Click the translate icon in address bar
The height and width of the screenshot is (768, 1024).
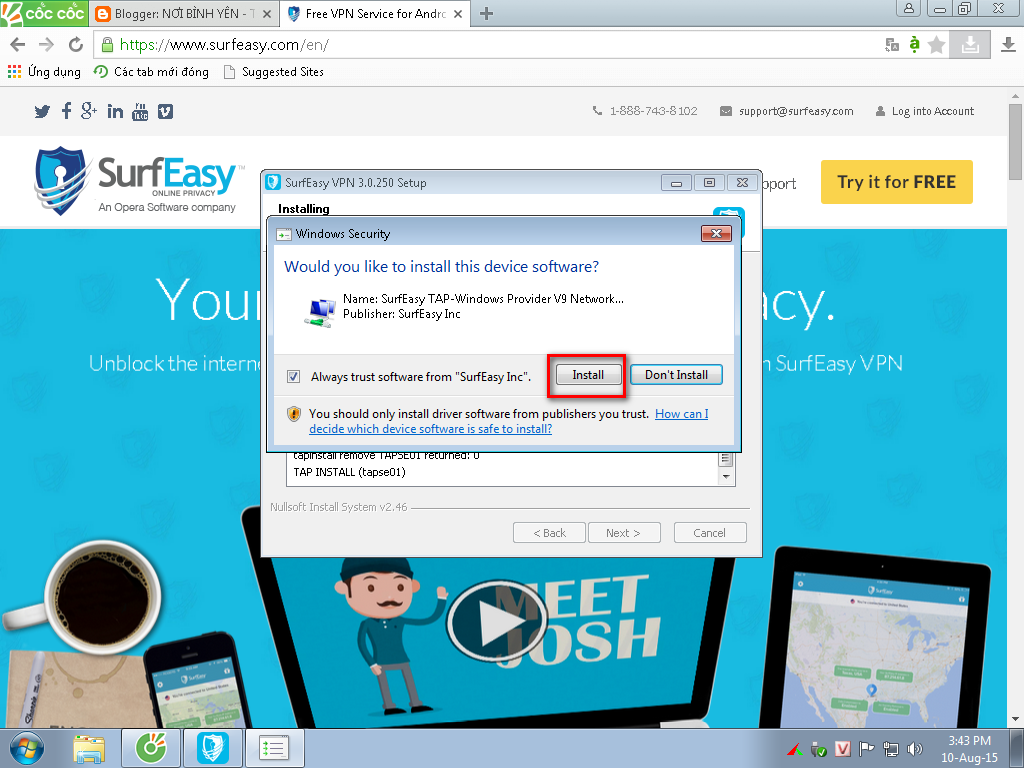click(x=891, y=44)
